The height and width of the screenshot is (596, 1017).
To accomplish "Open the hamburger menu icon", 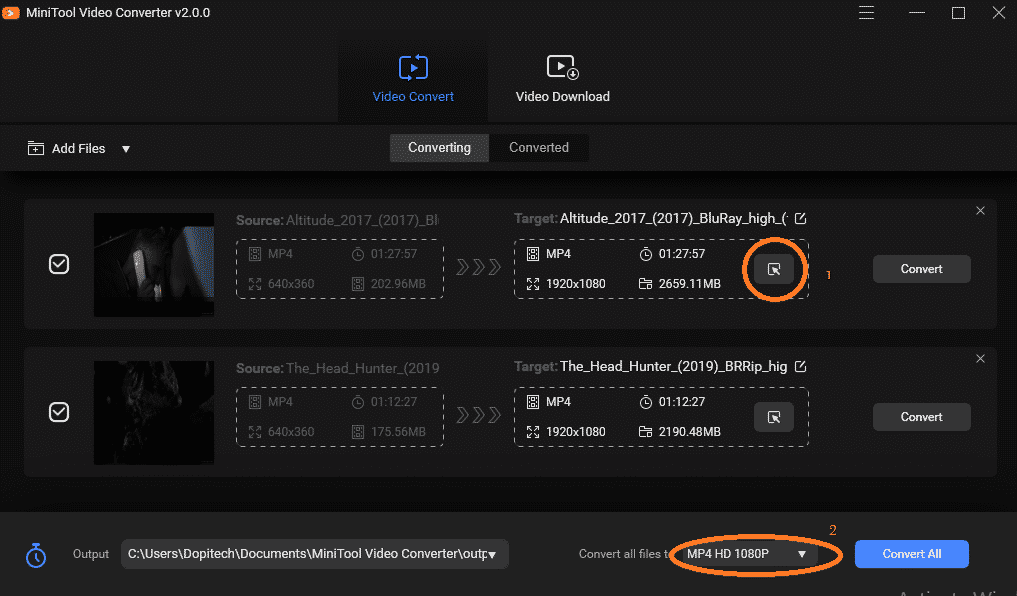I will [x=866, y=13].
